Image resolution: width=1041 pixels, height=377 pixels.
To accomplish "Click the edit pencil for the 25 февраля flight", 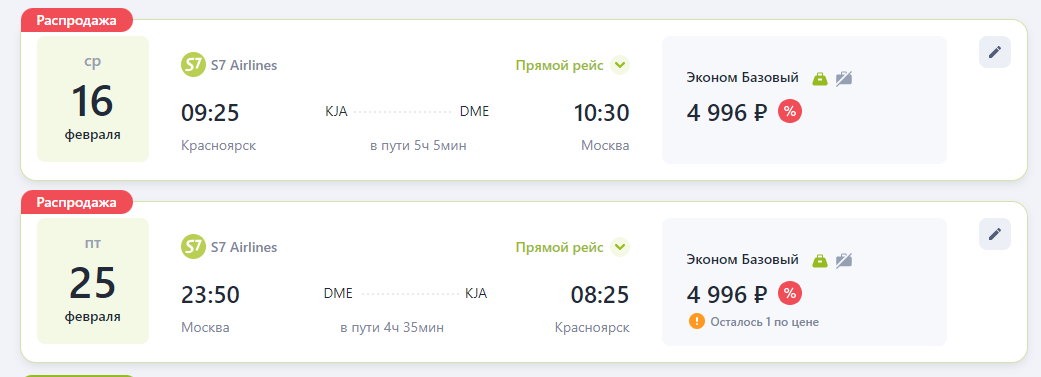I will click(995, 234).
